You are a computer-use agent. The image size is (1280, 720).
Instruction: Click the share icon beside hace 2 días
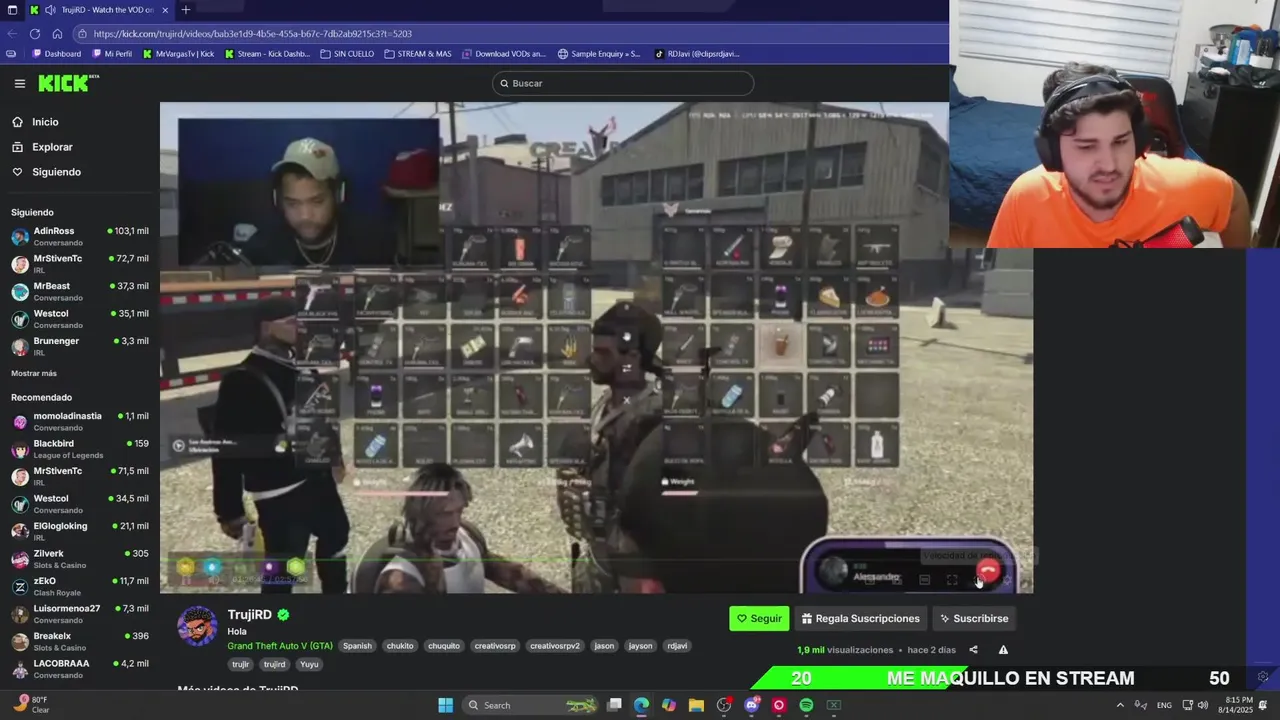point(973,650)
